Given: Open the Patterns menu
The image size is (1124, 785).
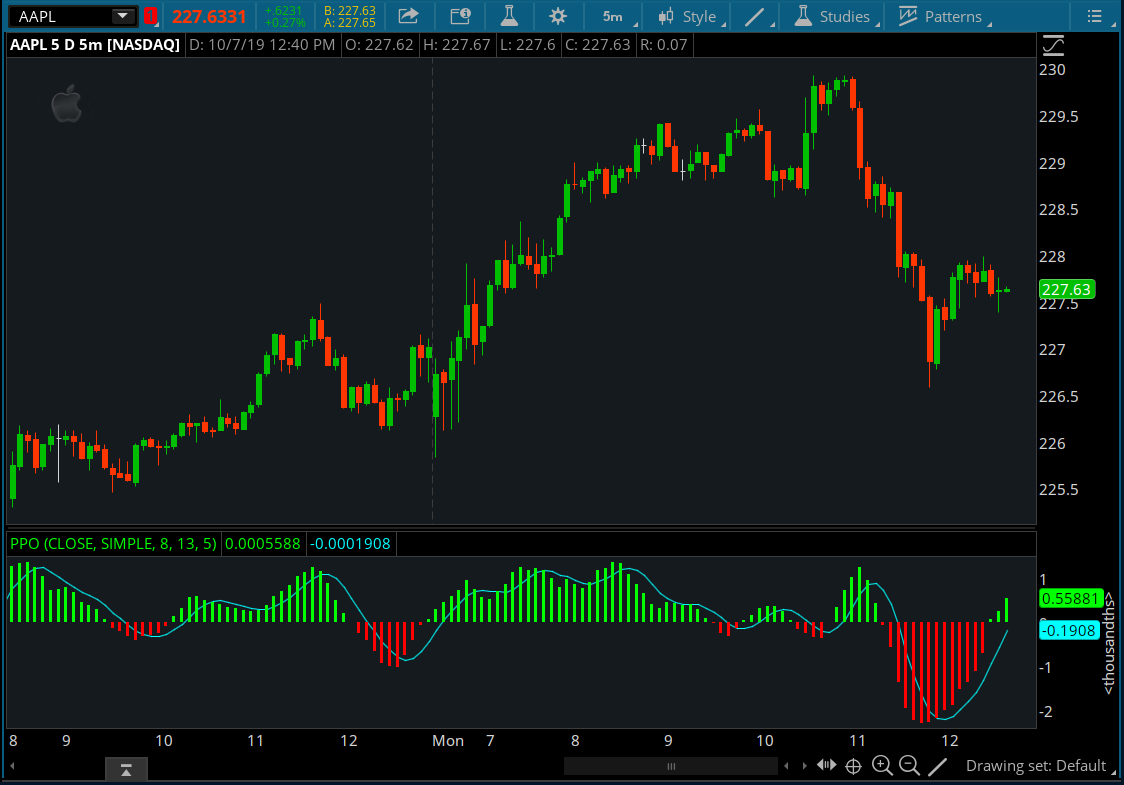Looking at the screenshot, I should tap(939, 16).
